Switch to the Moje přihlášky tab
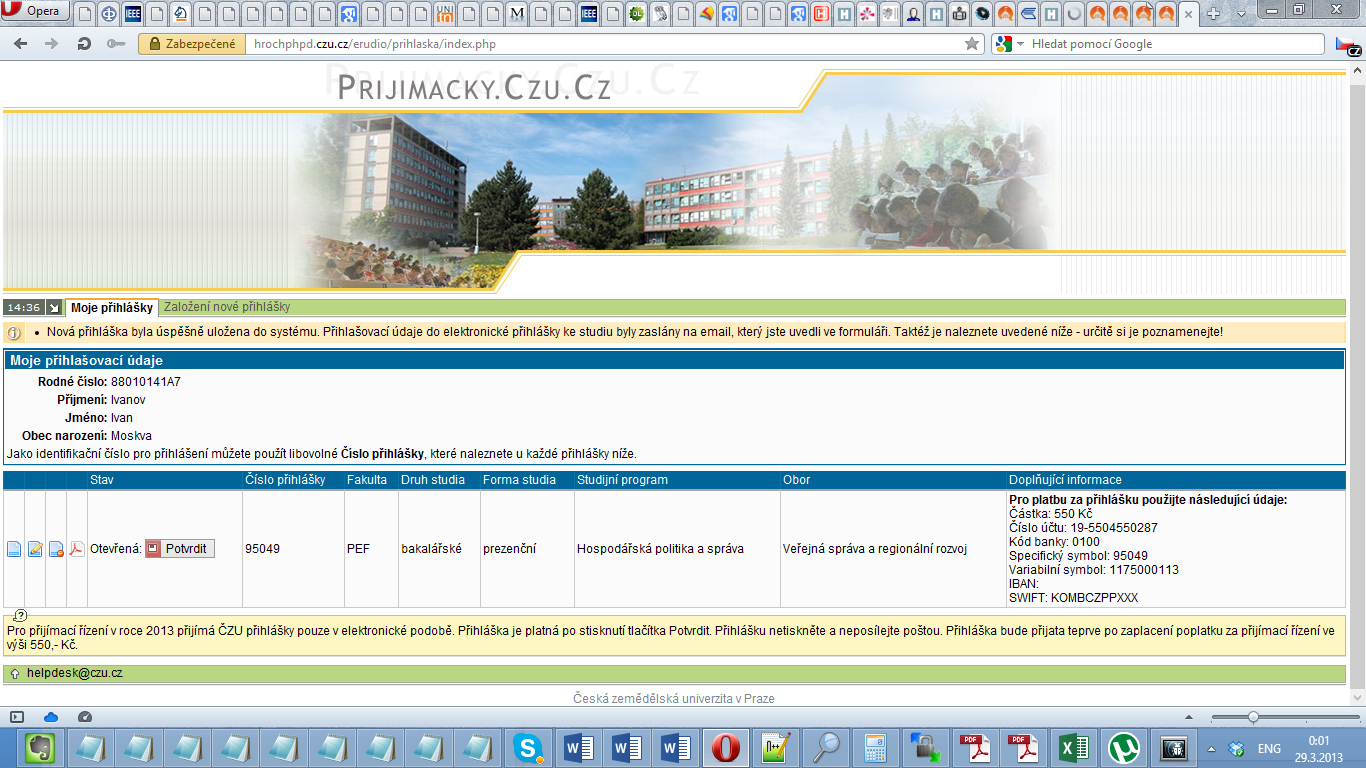 [x=111, y=307]
